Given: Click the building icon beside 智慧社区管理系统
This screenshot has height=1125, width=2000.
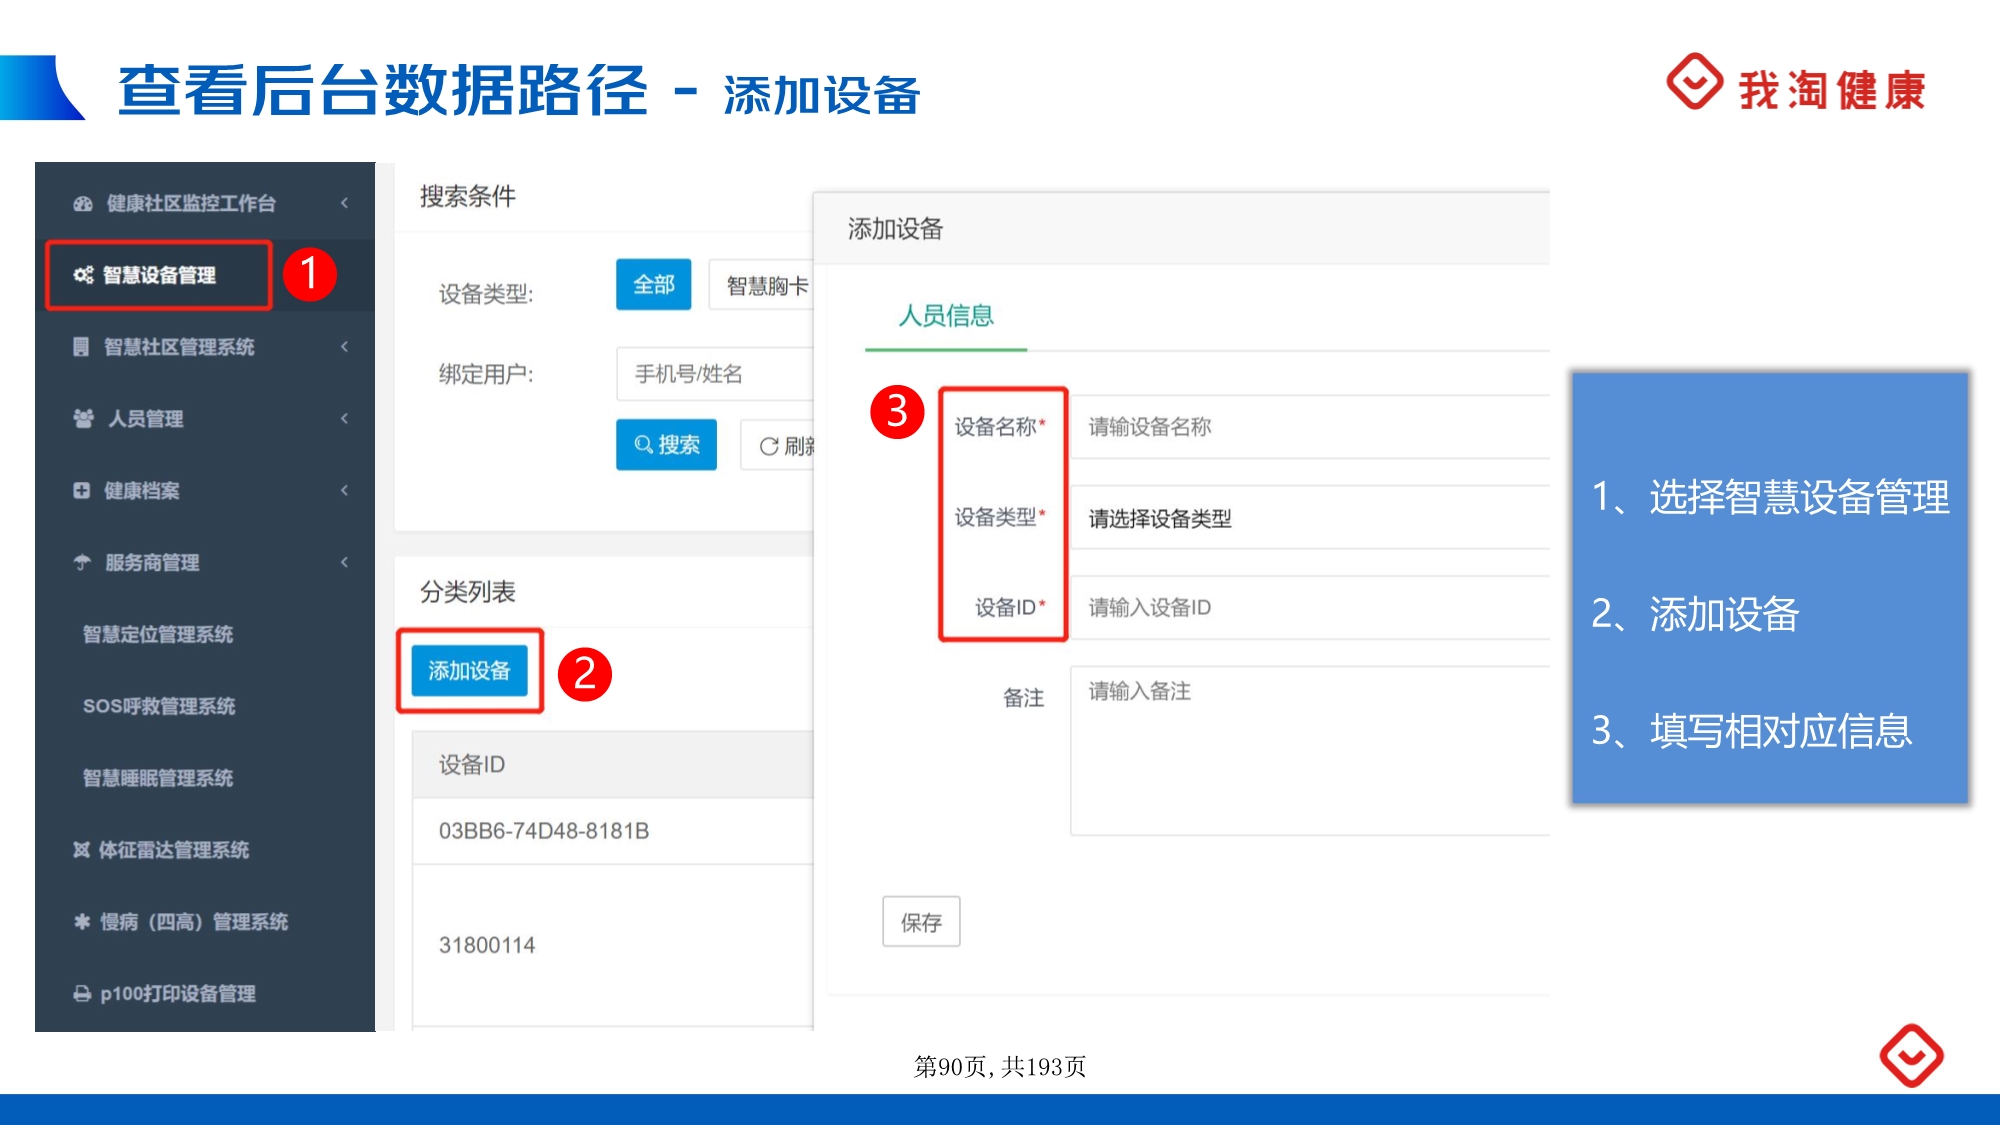Looking at the screenshot, I should [x=81, y=347].
